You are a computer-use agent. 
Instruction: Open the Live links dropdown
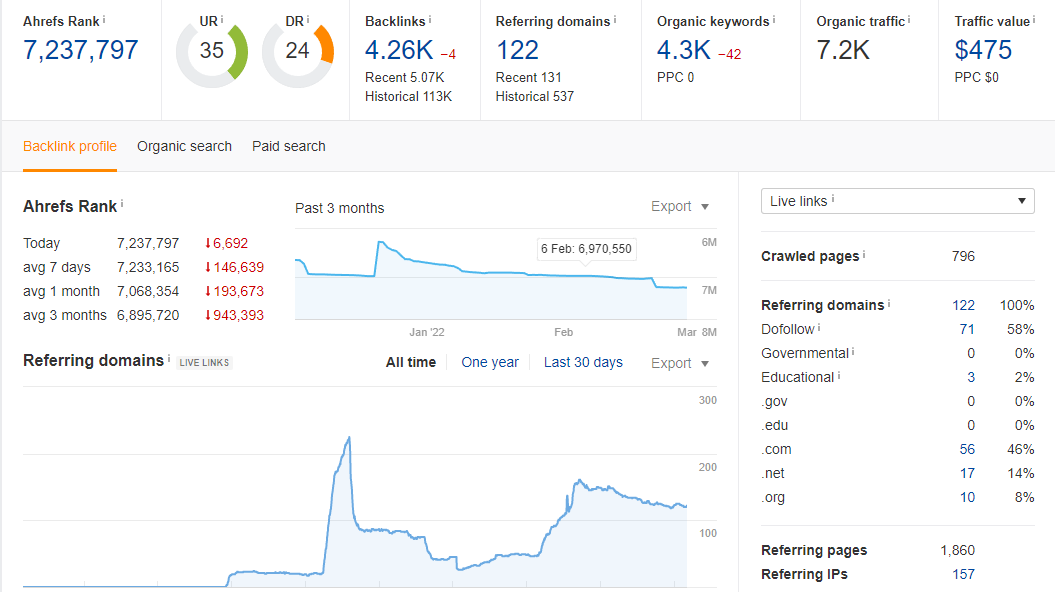[898, 201]
